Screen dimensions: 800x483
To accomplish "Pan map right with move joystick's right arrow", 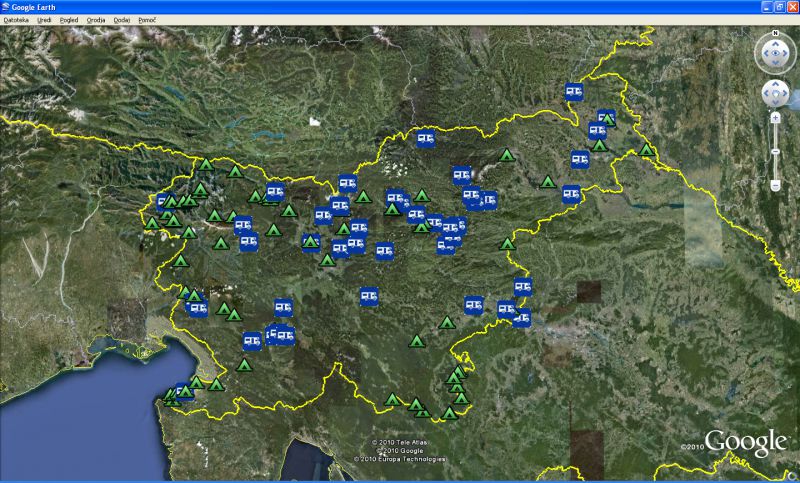I will coord(785,94).
